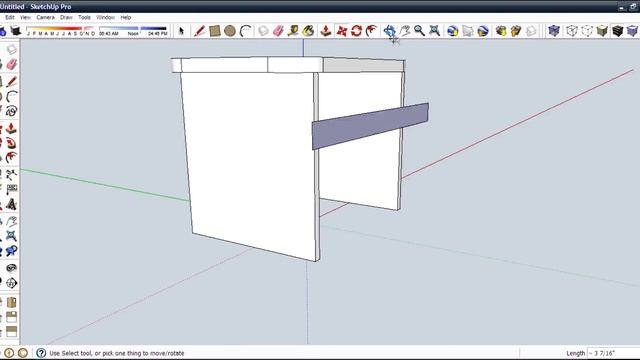Click Zoom Extents in top toolbar

tap(435, 31)
